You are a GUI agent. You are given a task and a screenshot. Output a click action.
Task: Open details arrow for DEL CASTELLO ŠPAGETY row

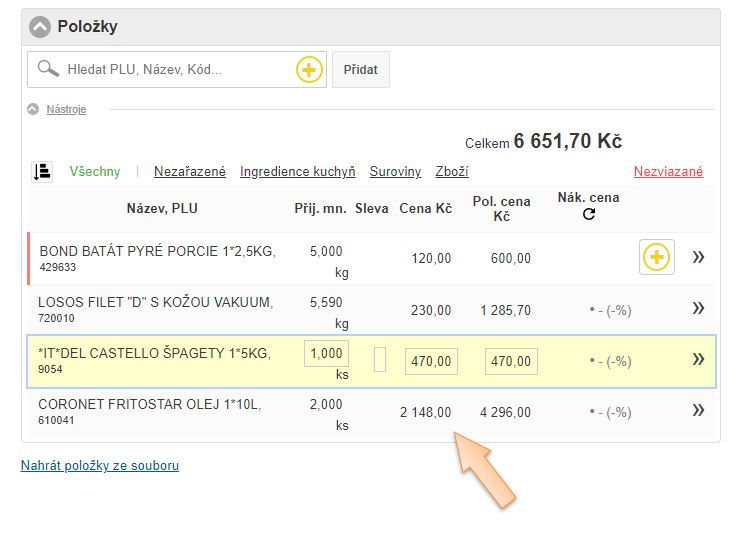pos(698,360)
